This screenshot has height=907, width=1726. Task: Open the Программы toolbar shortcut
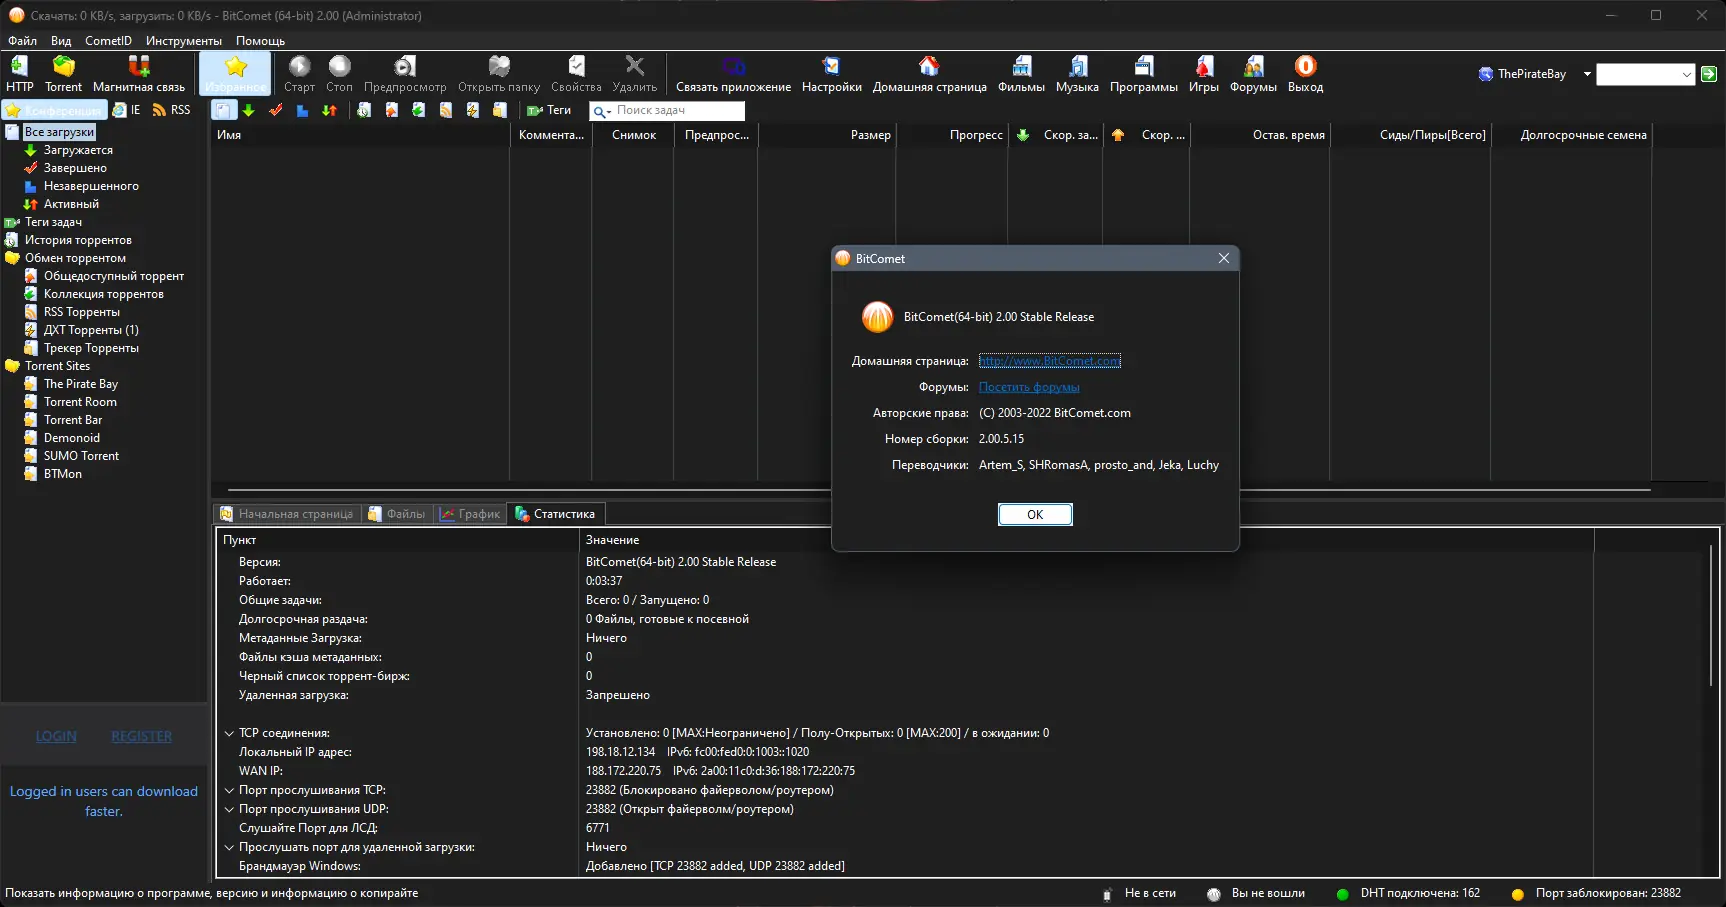point(1143,74)
